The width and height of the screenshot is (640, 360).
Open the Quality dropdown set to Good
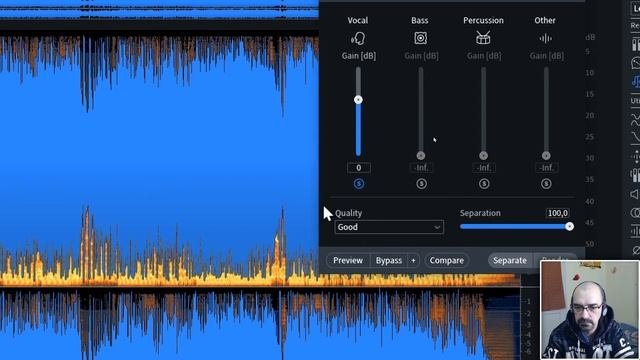point(389,227)
